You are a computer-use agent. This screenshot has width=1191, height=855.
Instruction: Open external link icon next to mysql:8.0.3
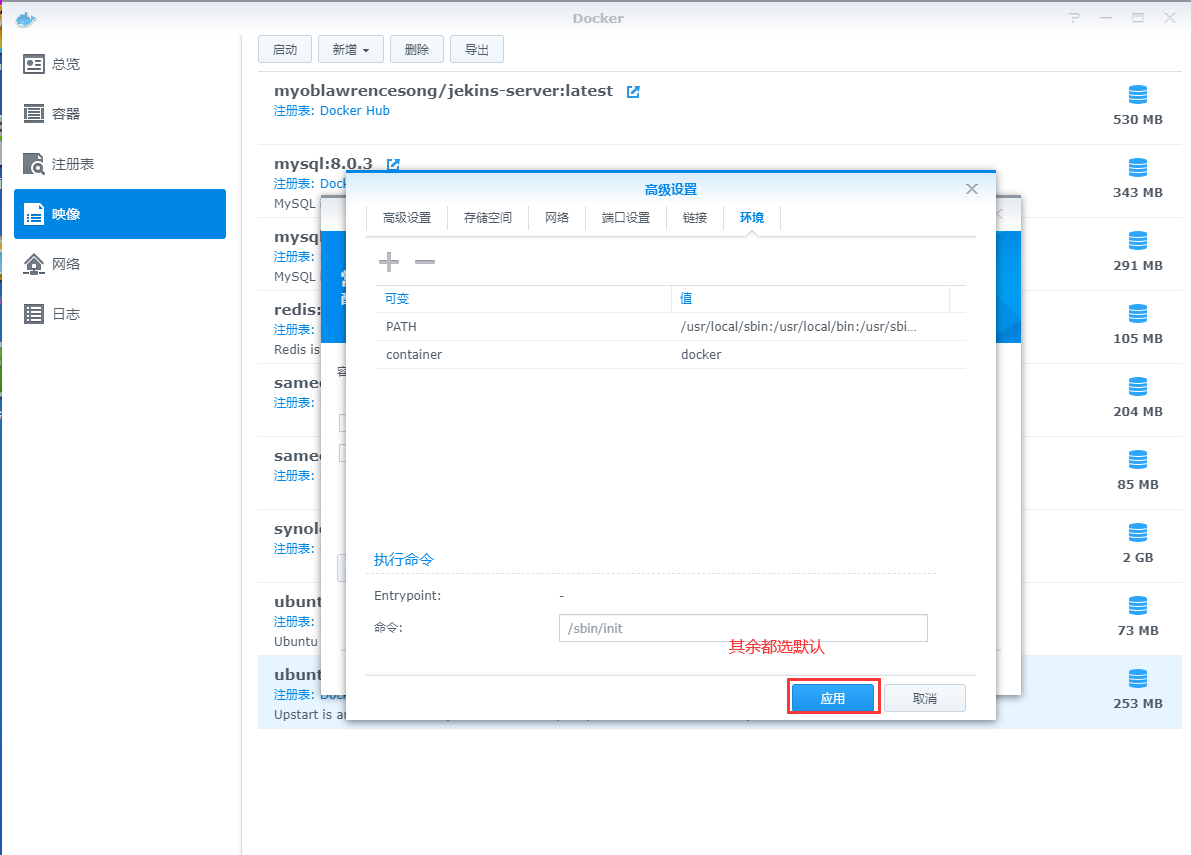pyautogui.click(x=393, y=164)
